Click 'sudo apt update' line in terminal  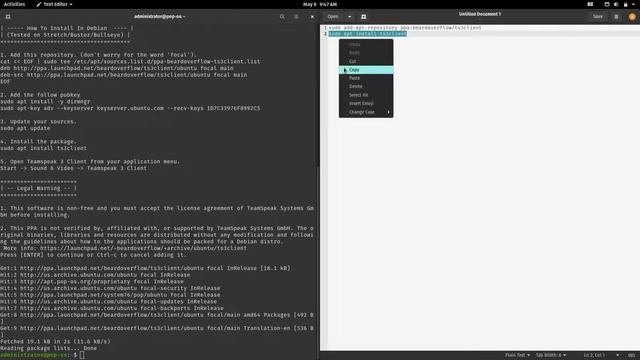(x=25, y=128)
